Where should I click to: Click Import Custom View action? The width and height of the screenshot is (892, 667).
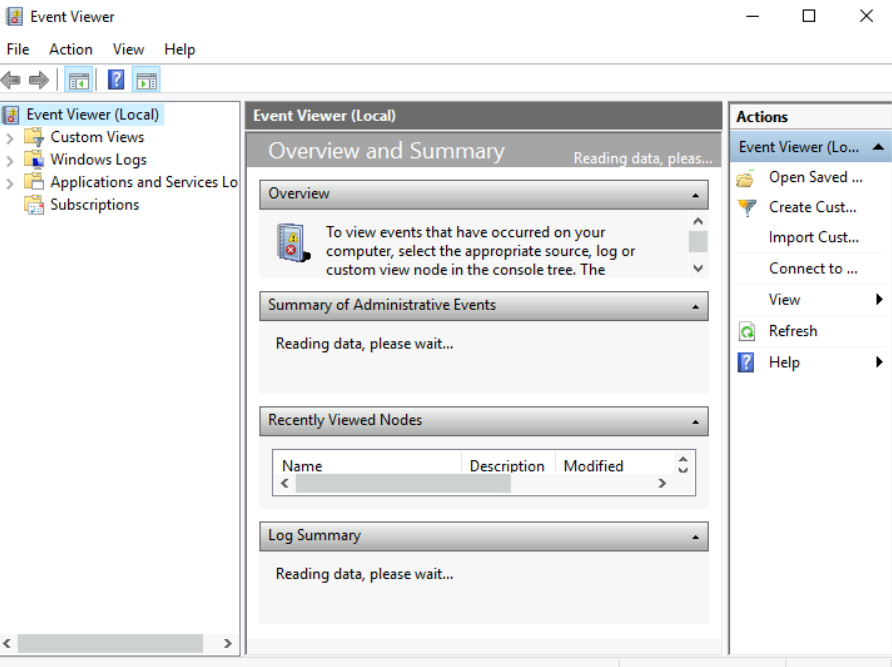point(811,237)
